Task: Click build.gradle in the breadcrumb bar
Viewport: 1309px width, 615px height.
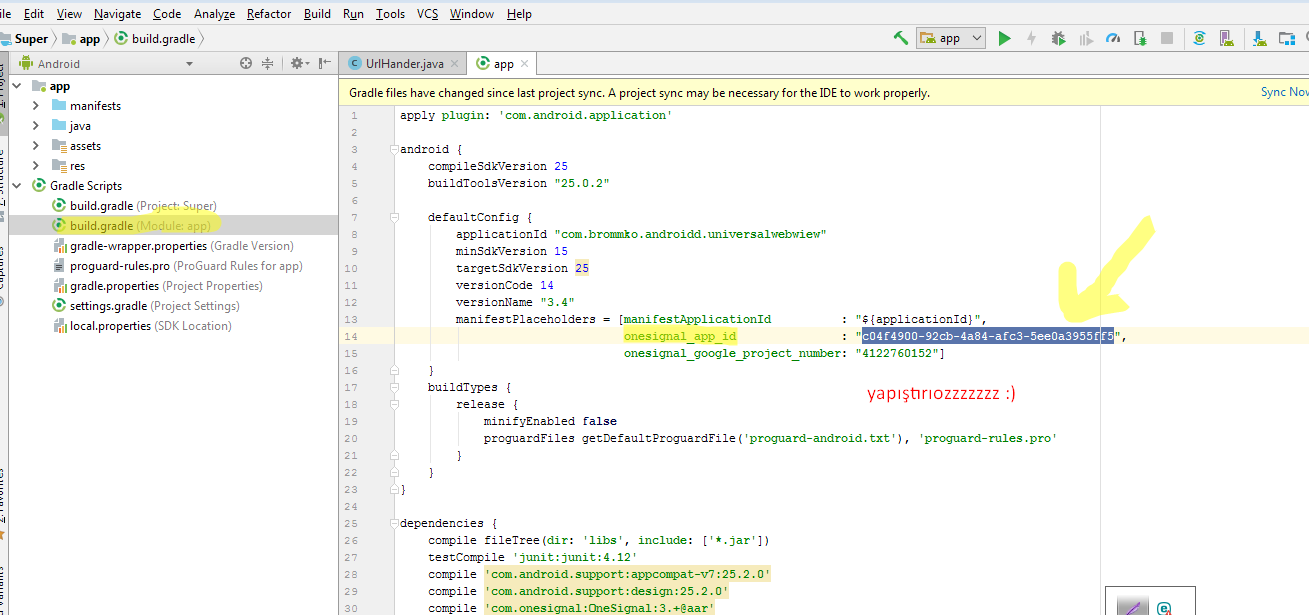Action: 164,39
